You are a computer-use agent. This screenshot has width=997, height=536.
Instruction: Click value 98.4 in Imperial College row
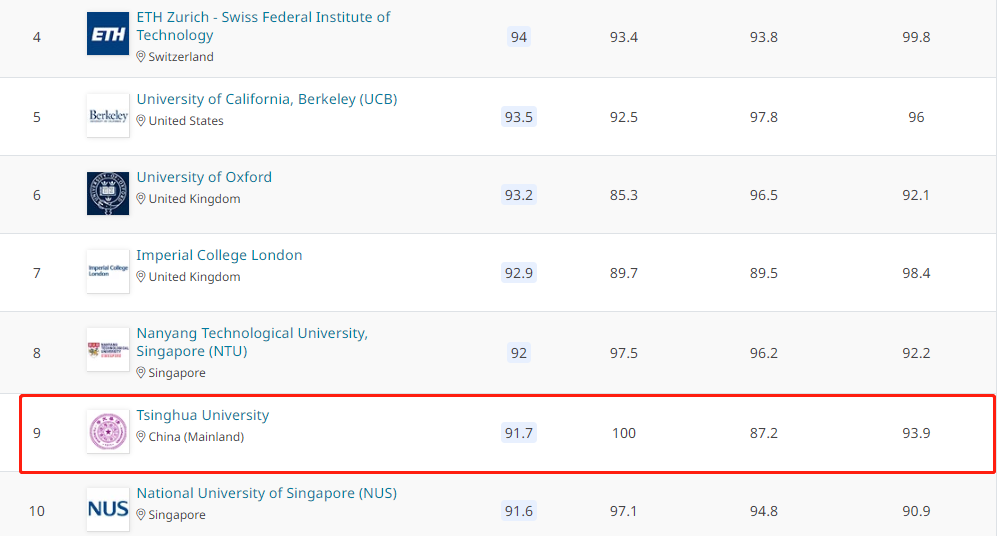pos(916,273)
